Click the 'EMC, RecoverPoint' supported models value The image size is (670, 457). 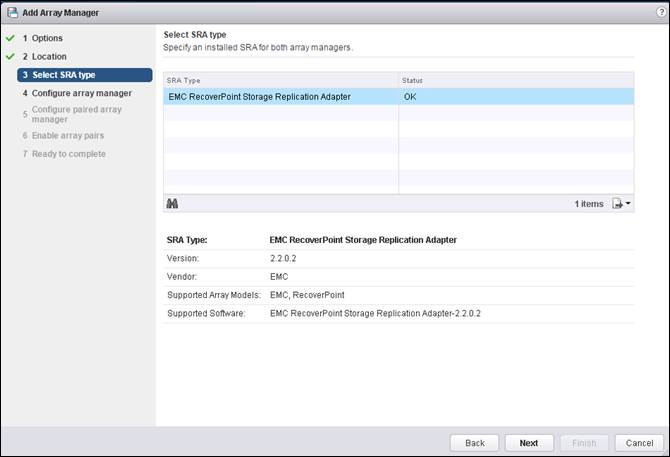[x=307, y=295]
